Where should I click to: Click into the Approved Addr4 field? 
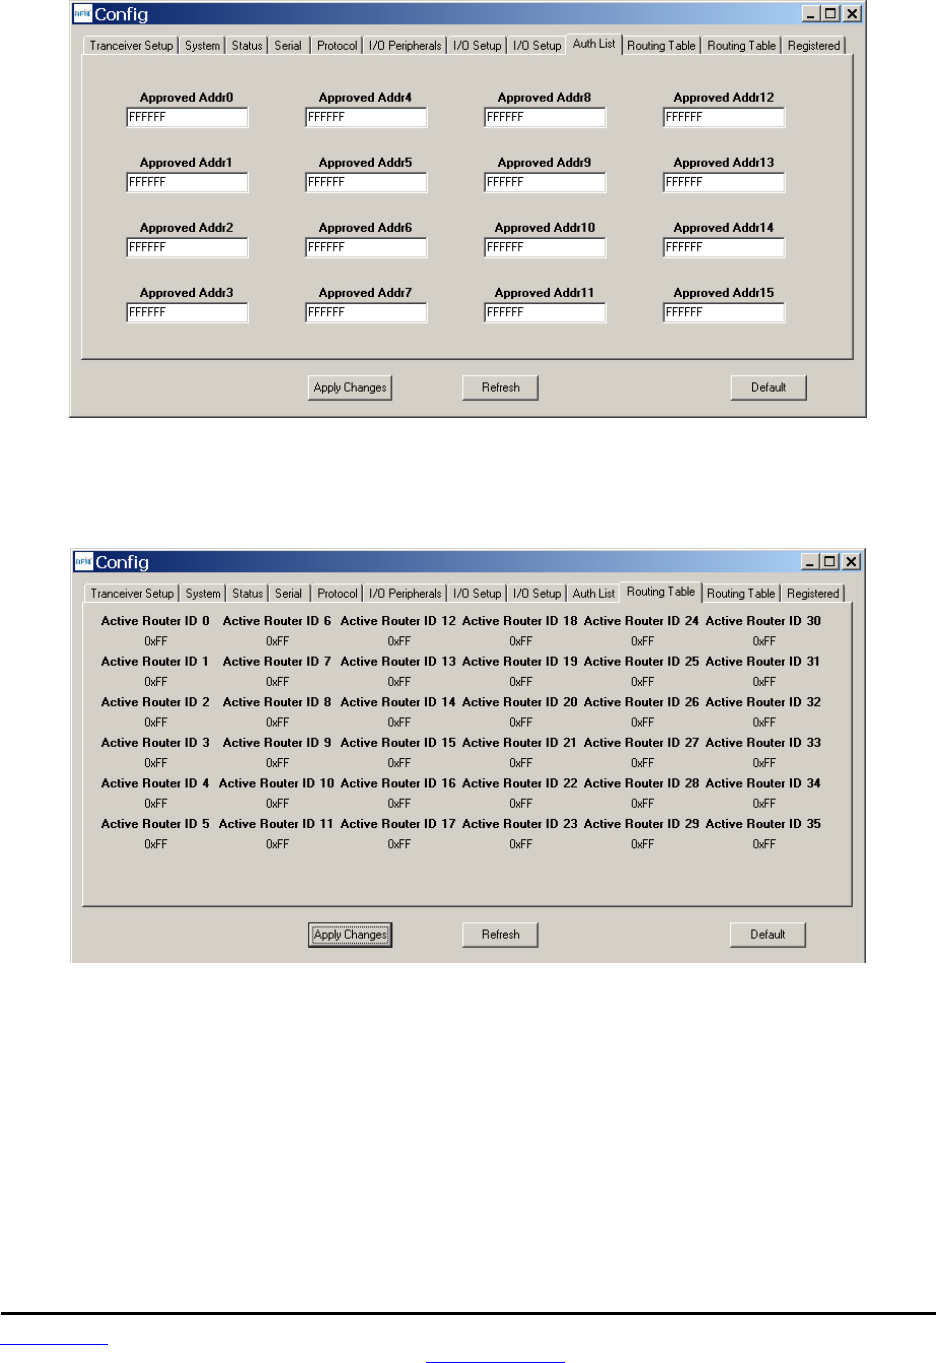pyautogui.click(x=366, y=118)
